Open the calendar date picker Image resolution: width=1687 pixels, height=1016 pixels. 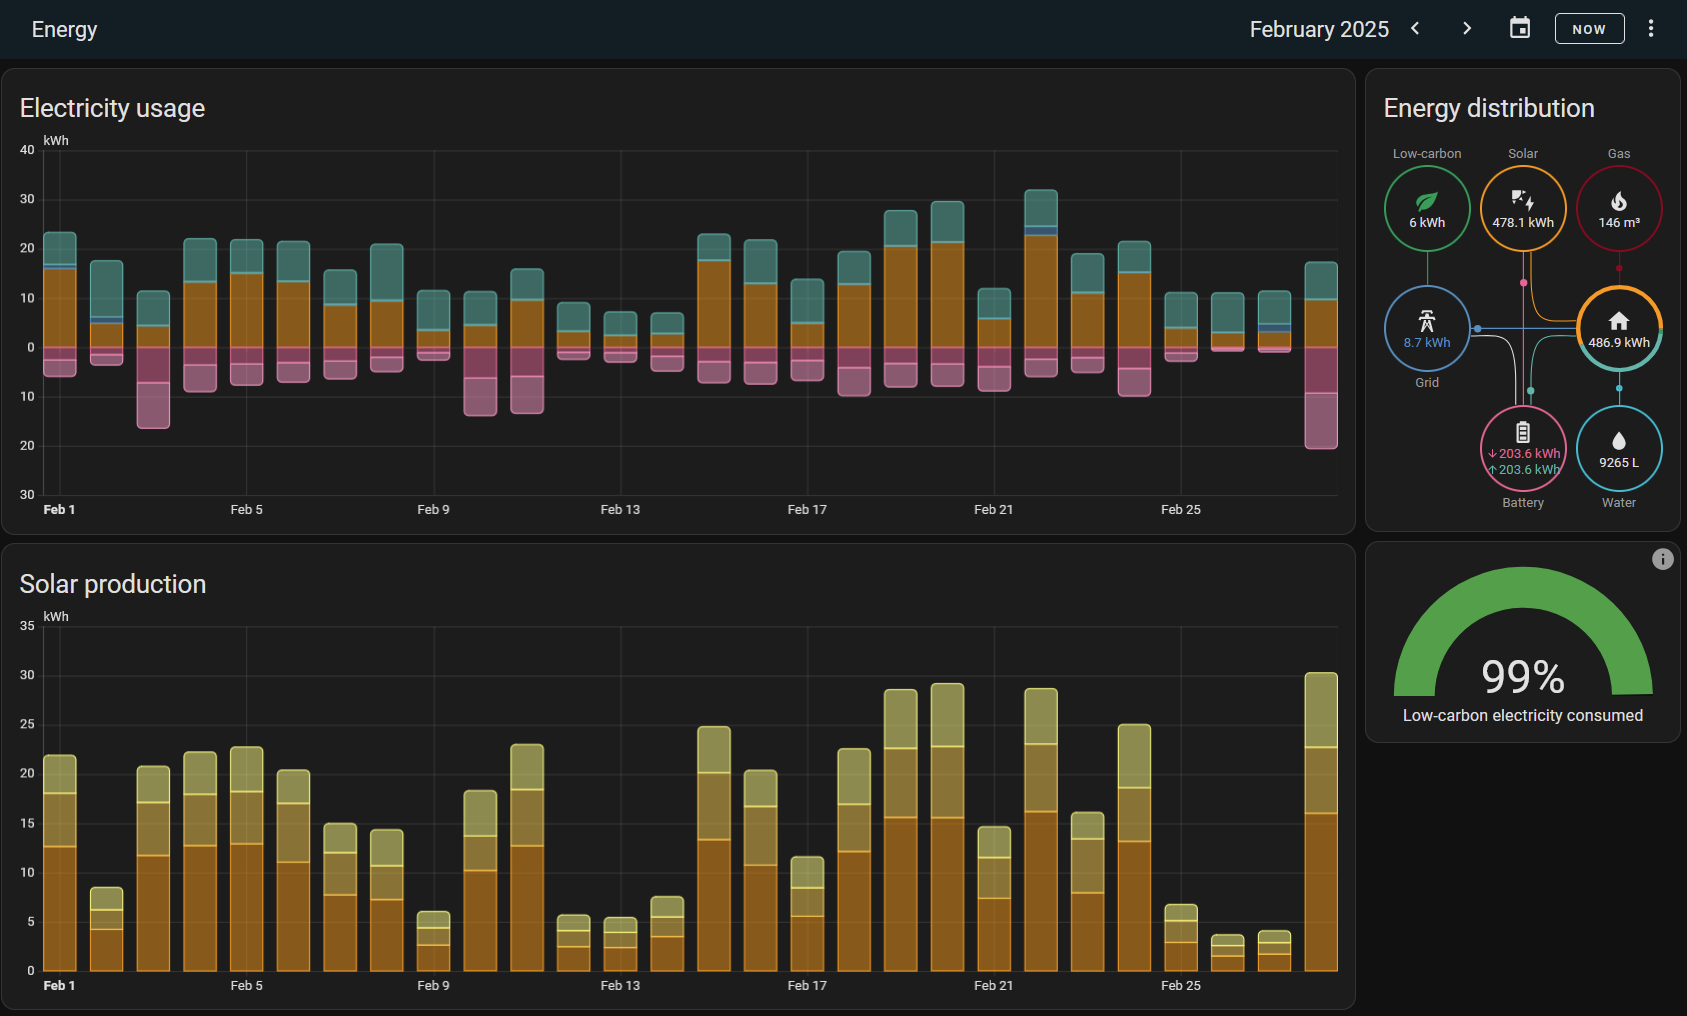tap(1519, 28)
